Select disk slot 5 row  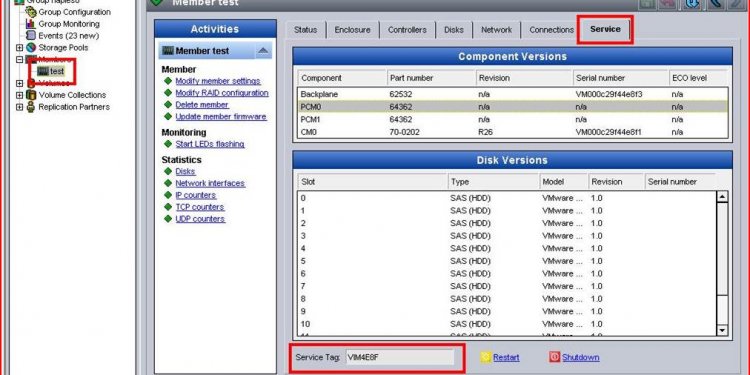coord(507,261)
